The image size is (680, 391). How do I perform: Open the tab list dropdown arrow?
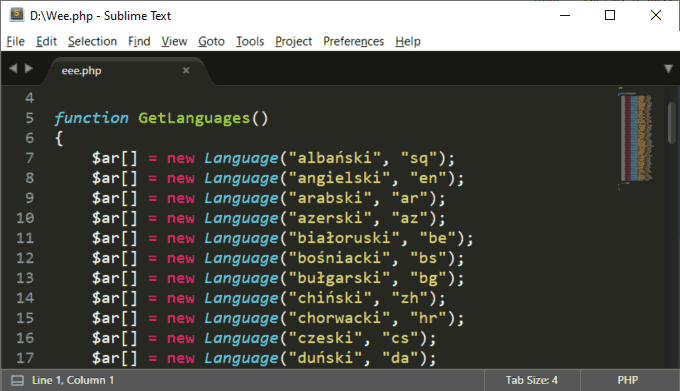[668, 69]
